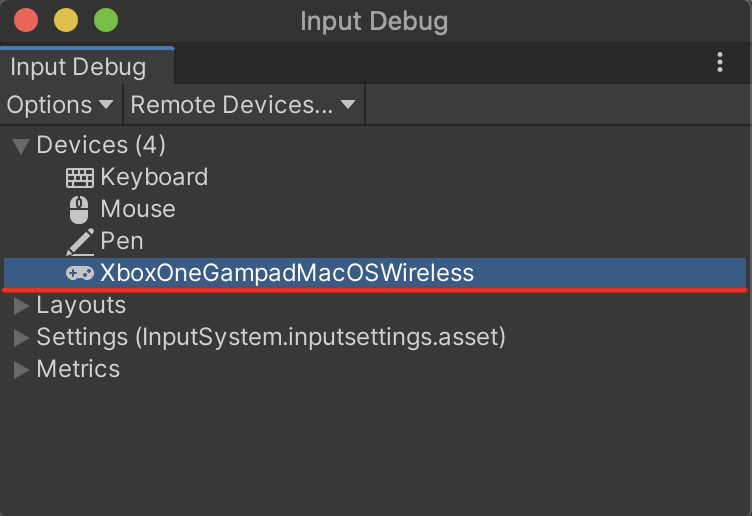The height and width of the screenshot is (516, 752).
Task: Click the Metrics label
Action: (78, 370)
